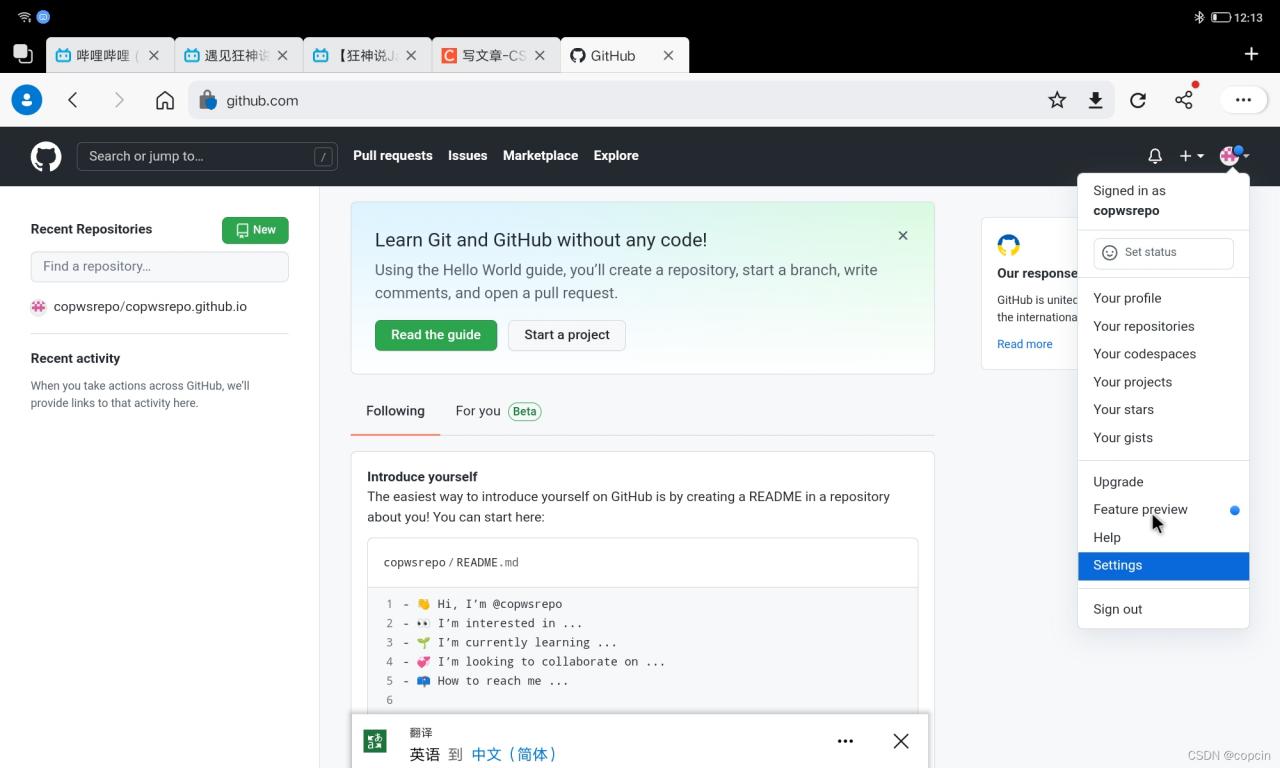Reload the github.com page
The height and width of the screenshot is (768, 1280).
coord(1138,100)
